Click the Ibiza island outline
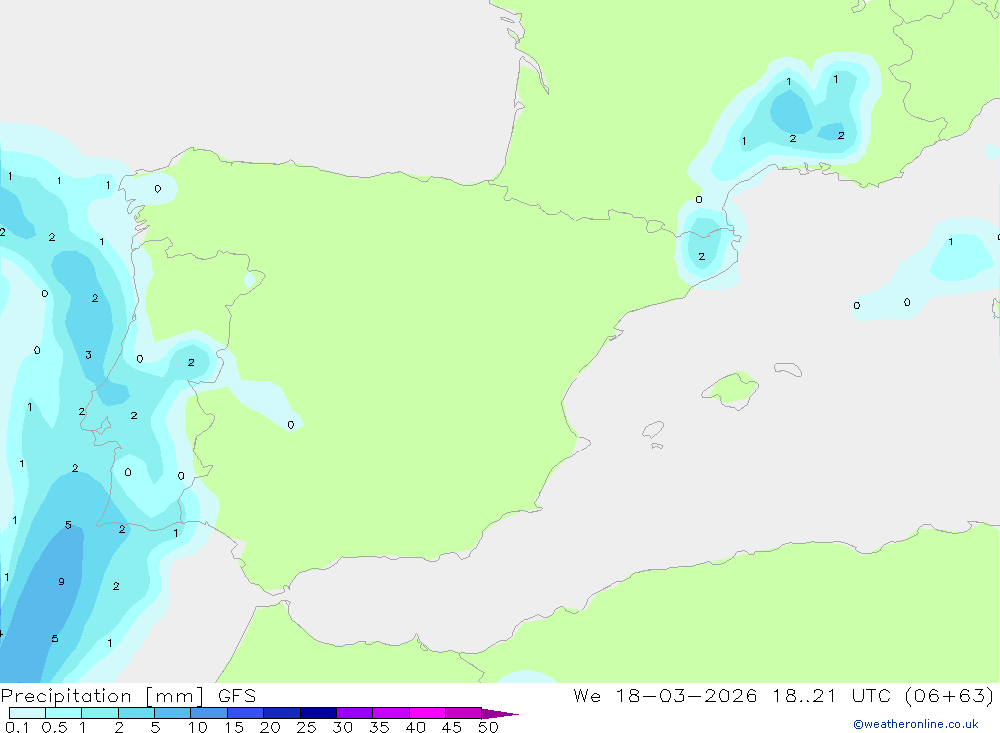Image resolution: width=1000 pixels, height=733 pixels. point(653,429)
